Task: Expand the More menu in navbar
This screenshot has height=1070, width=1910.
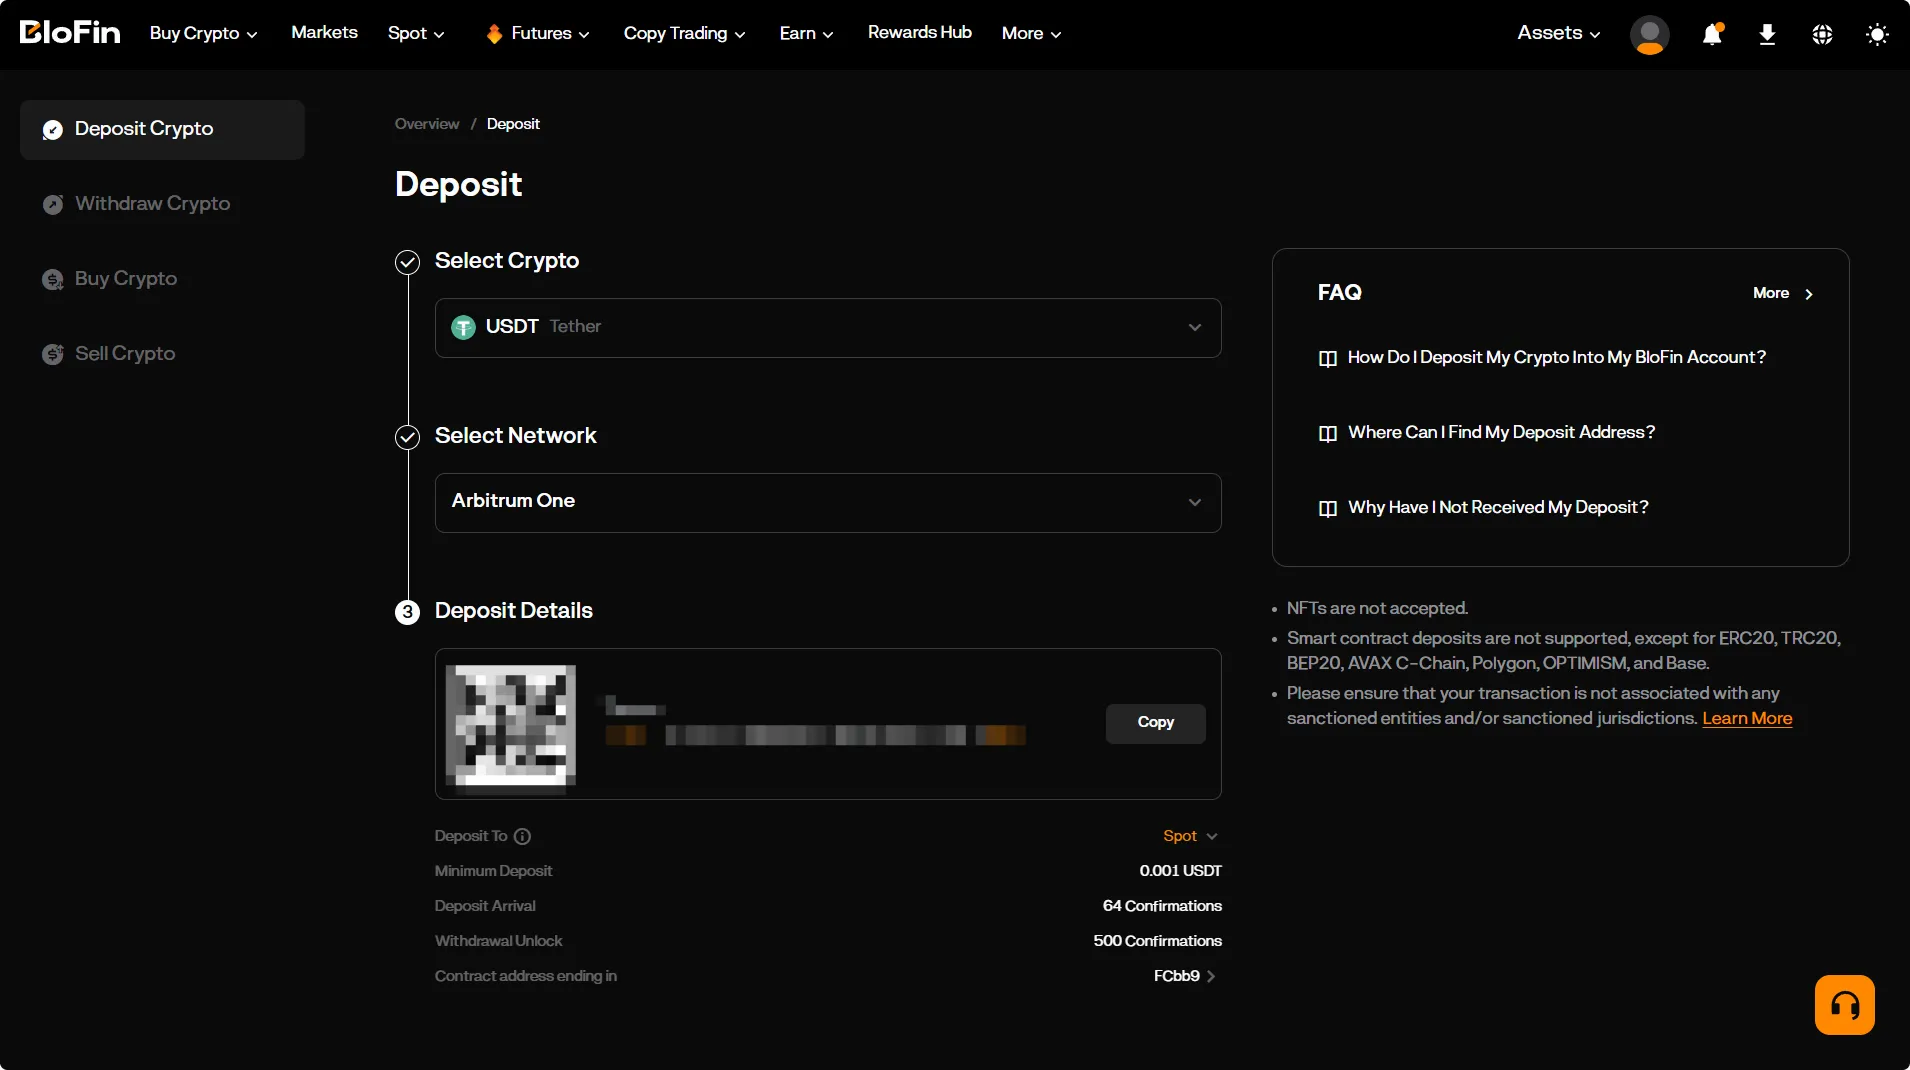Action: click(1032, 33)
